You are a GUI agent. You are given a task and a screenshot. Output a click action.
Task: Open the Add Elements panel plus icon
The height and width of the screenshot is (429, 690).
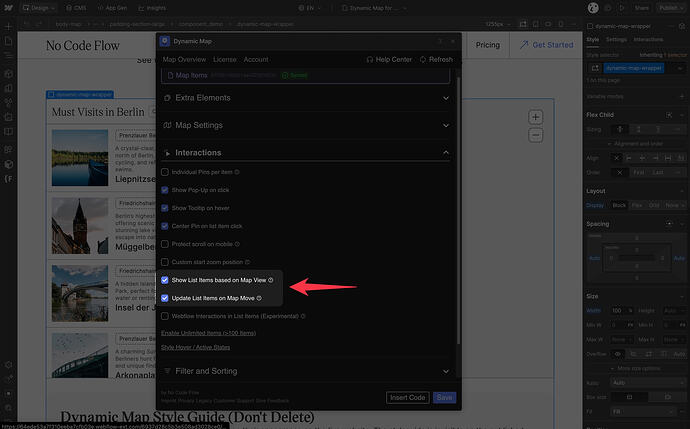click(x=8, y=26)
